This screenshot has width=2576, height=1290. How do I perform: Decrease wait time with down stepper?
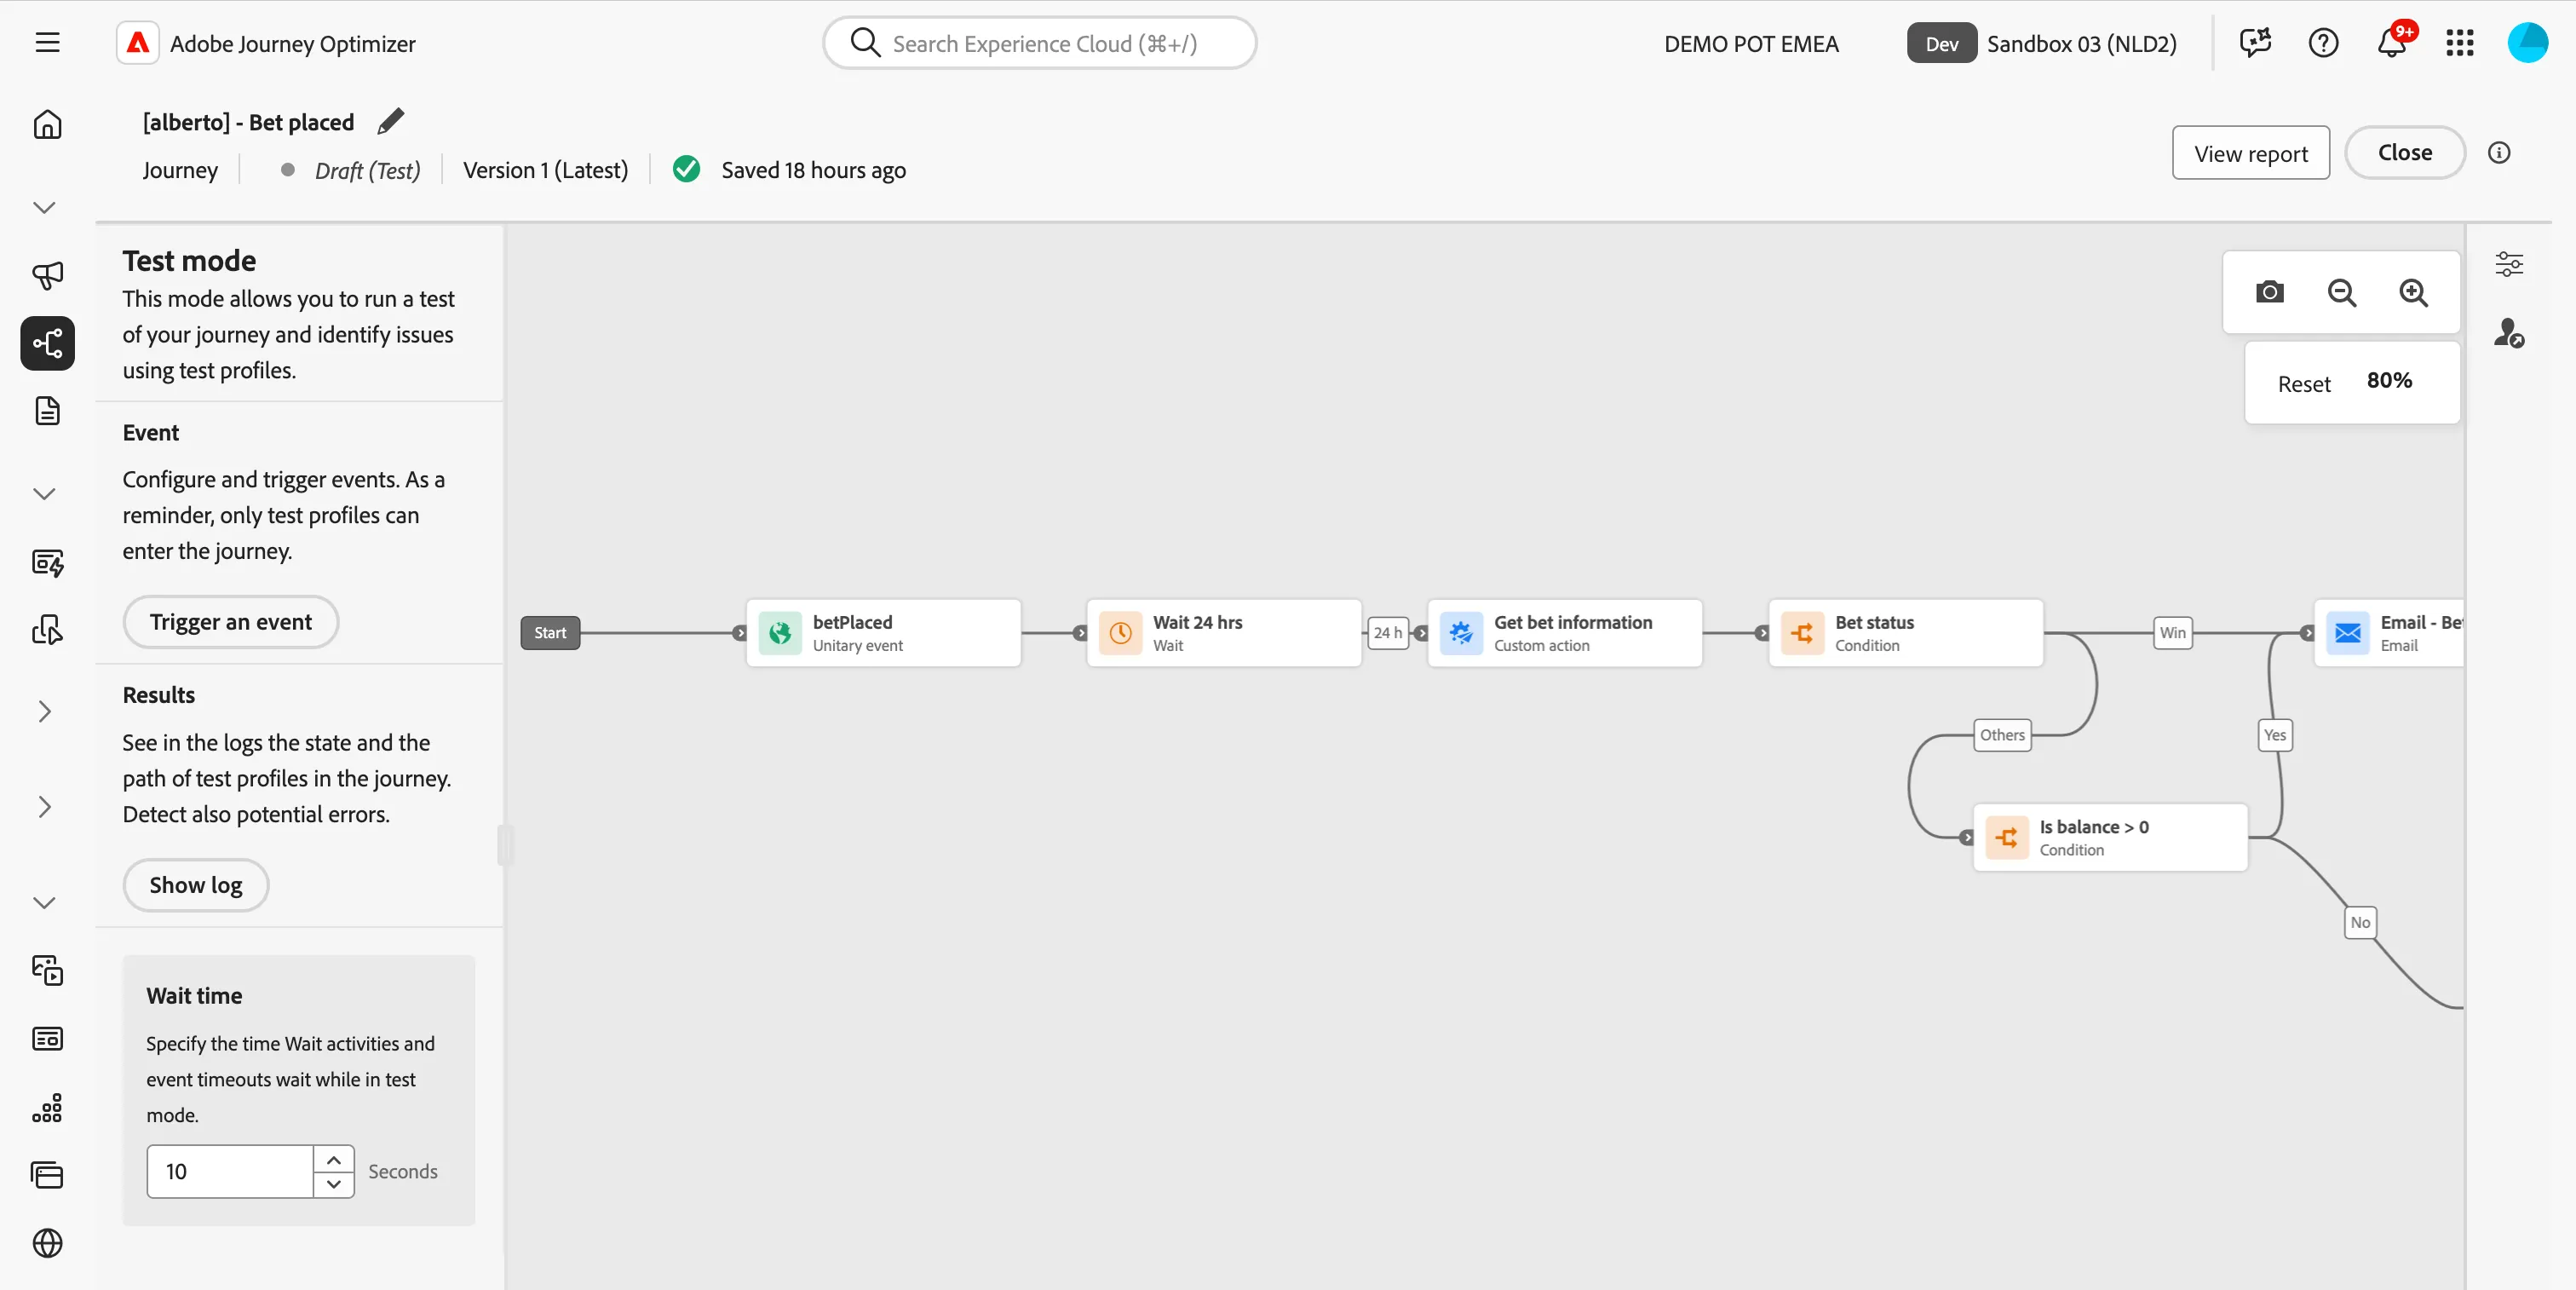point(334,1185)
